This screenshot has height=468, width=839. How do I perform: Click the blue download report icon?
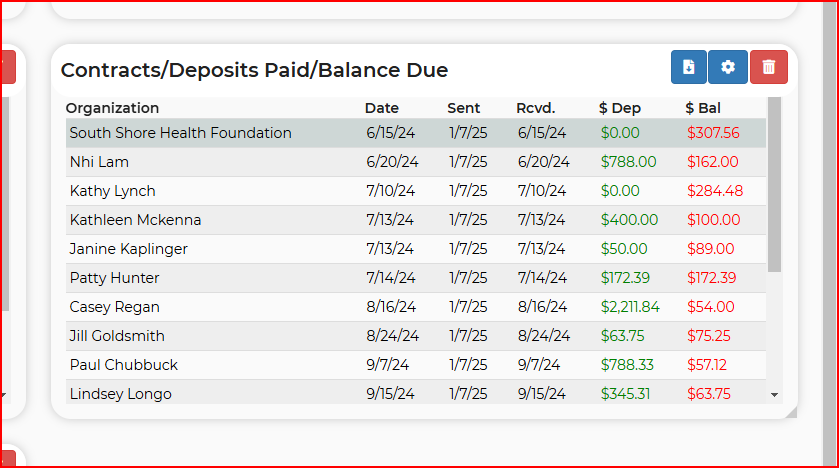[x=689, y=67]
